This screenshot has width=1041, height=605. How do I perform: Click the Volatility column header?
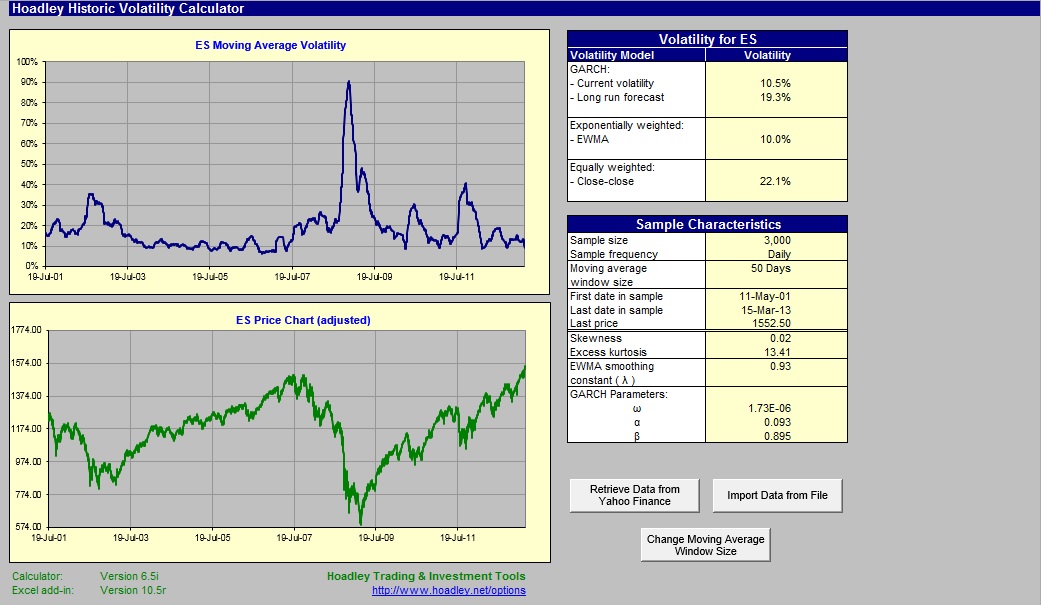[x=767, y=55]
